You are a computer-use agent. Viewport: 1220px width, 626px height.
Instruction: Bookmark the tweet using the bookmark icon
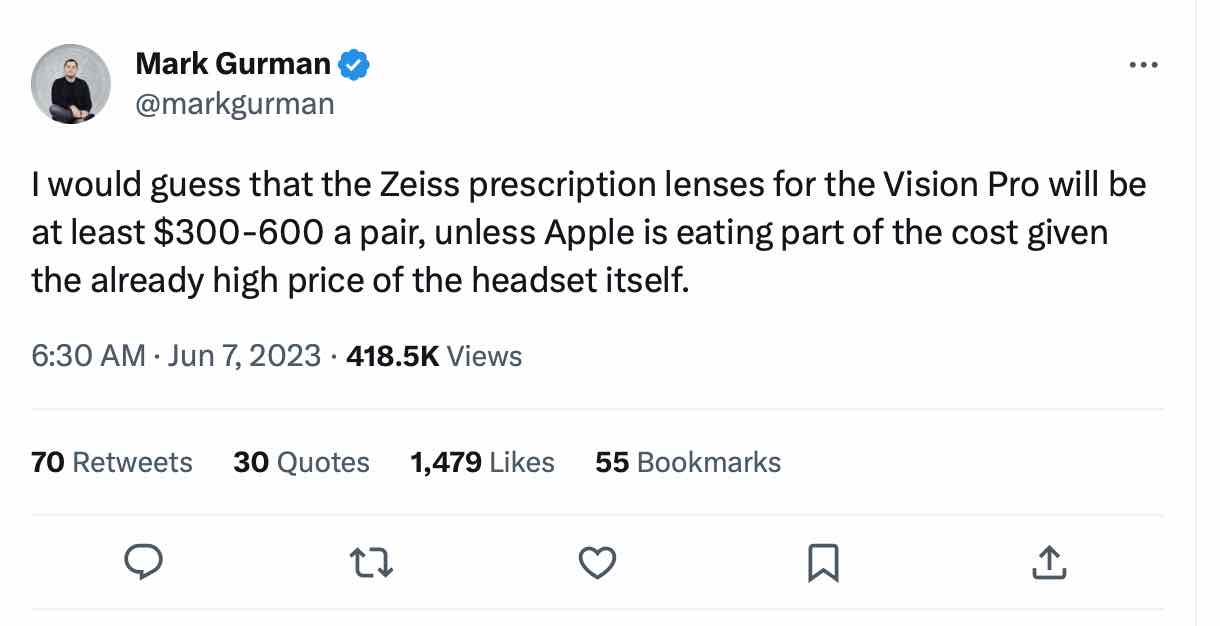point(822,563)
